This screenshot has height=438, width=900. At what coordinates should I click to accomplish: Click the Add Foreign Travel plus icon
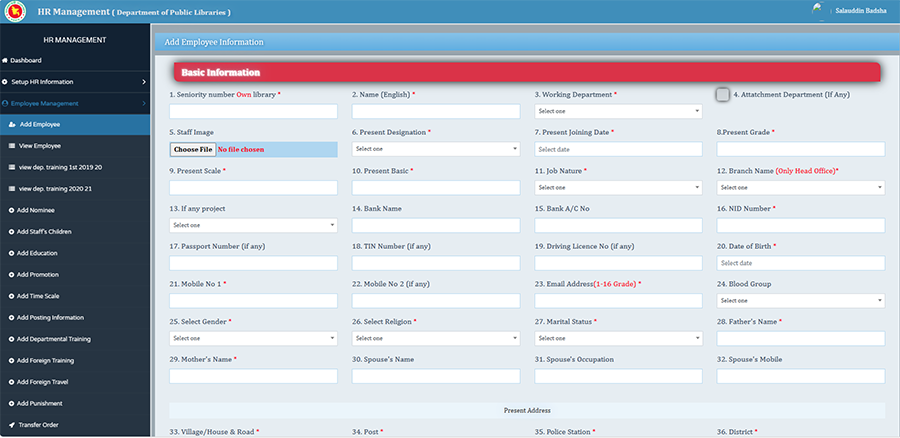click(x=11, y=382)
